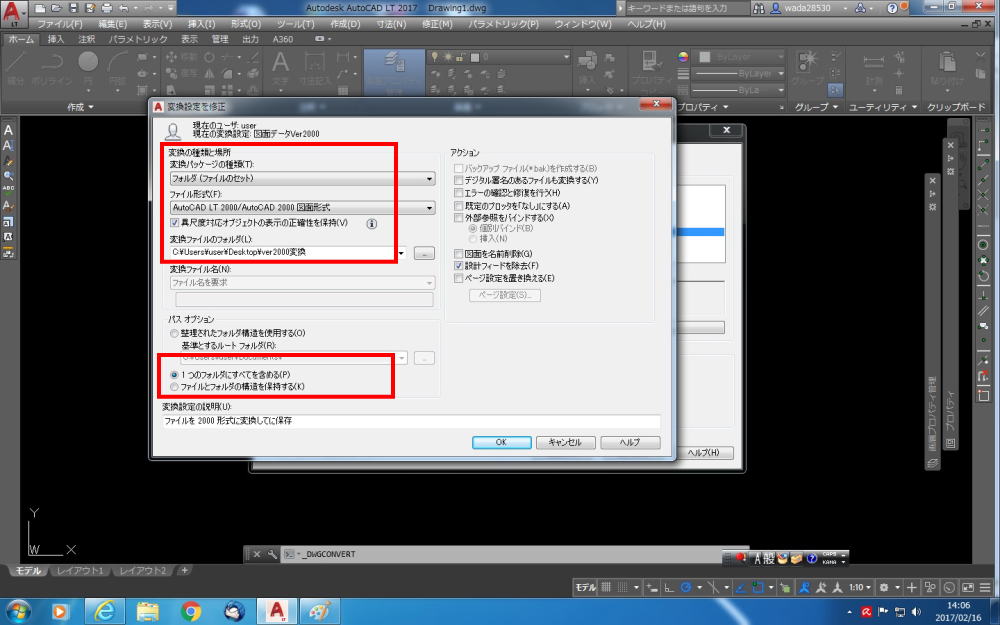Toggle ortho mode in status bar
Viewport: 1000px width, 625px height.
(x=669, y=587)
